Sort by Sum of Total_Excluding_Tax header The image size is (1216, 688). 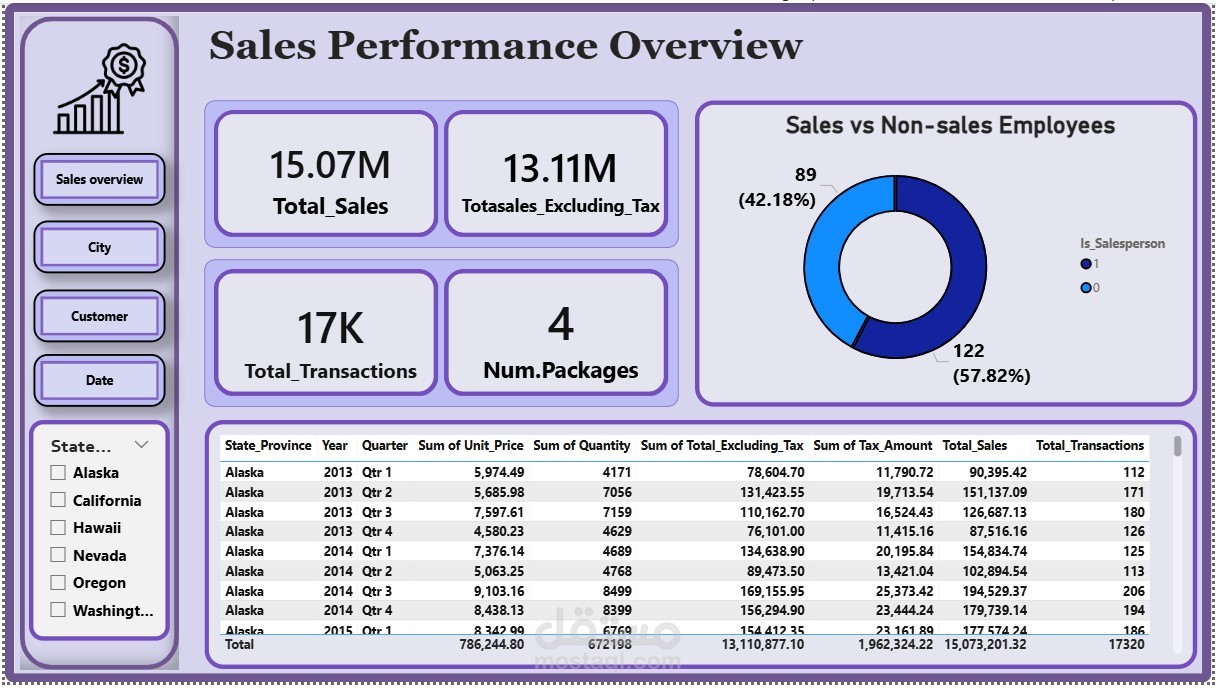click(722, 446)
